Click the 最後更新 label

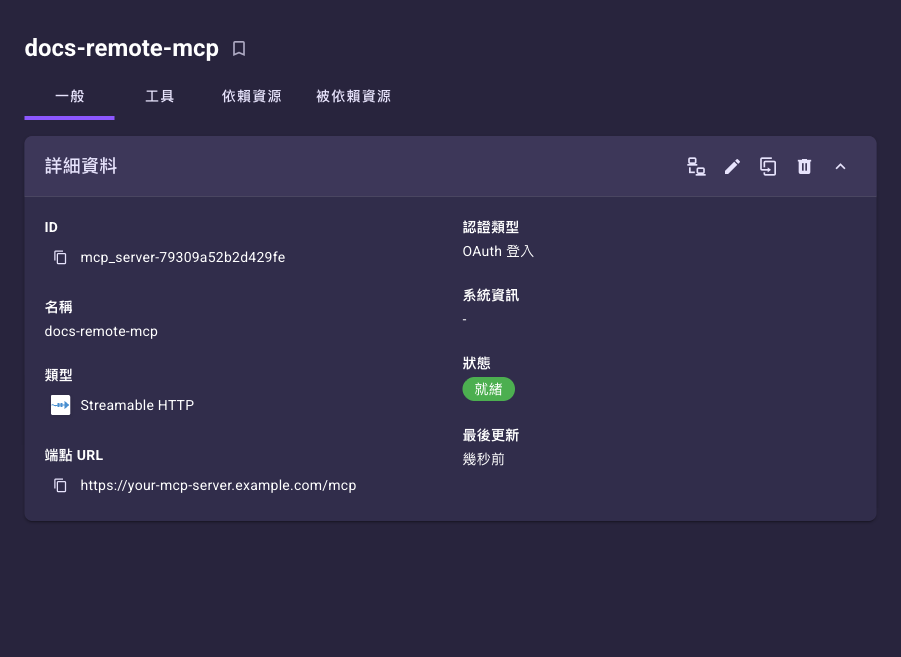[491, 435]
